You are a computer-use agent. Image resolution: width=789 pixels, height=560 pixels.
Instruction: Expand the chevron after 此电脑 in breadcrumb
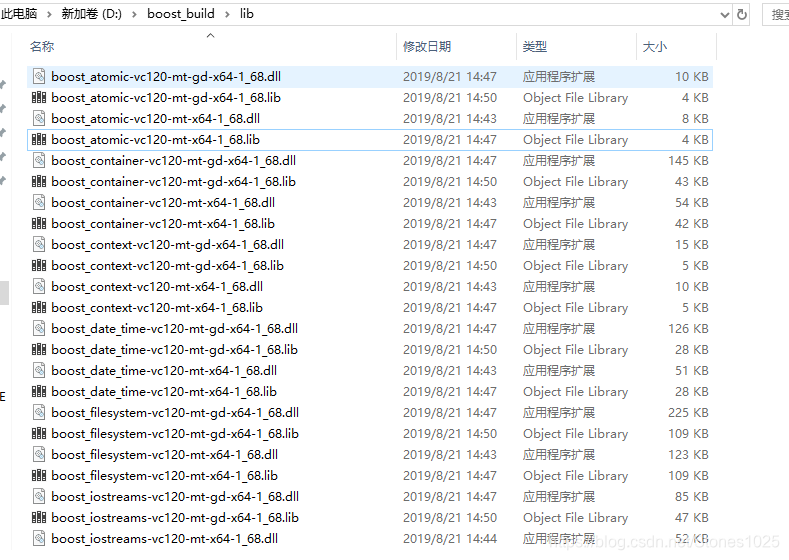(x=49, y=15)
